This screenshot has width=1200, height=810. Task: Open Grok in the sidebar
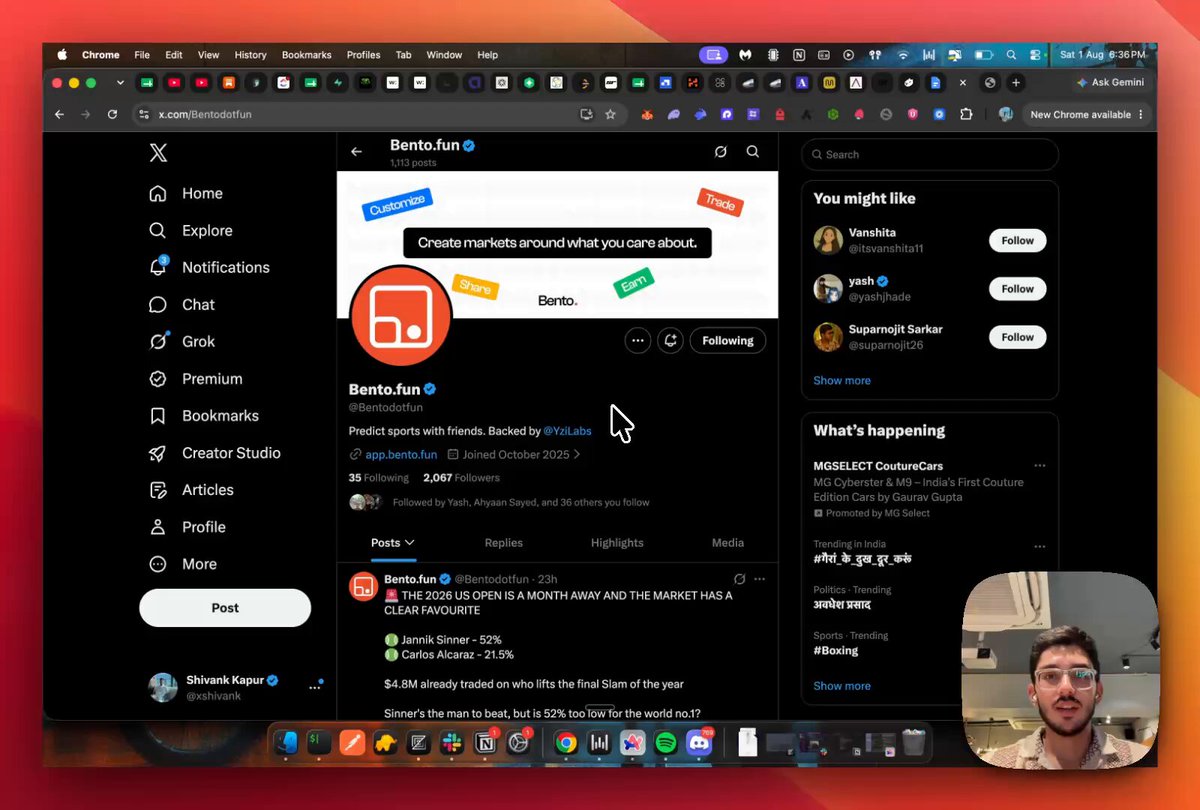(181, 342)
